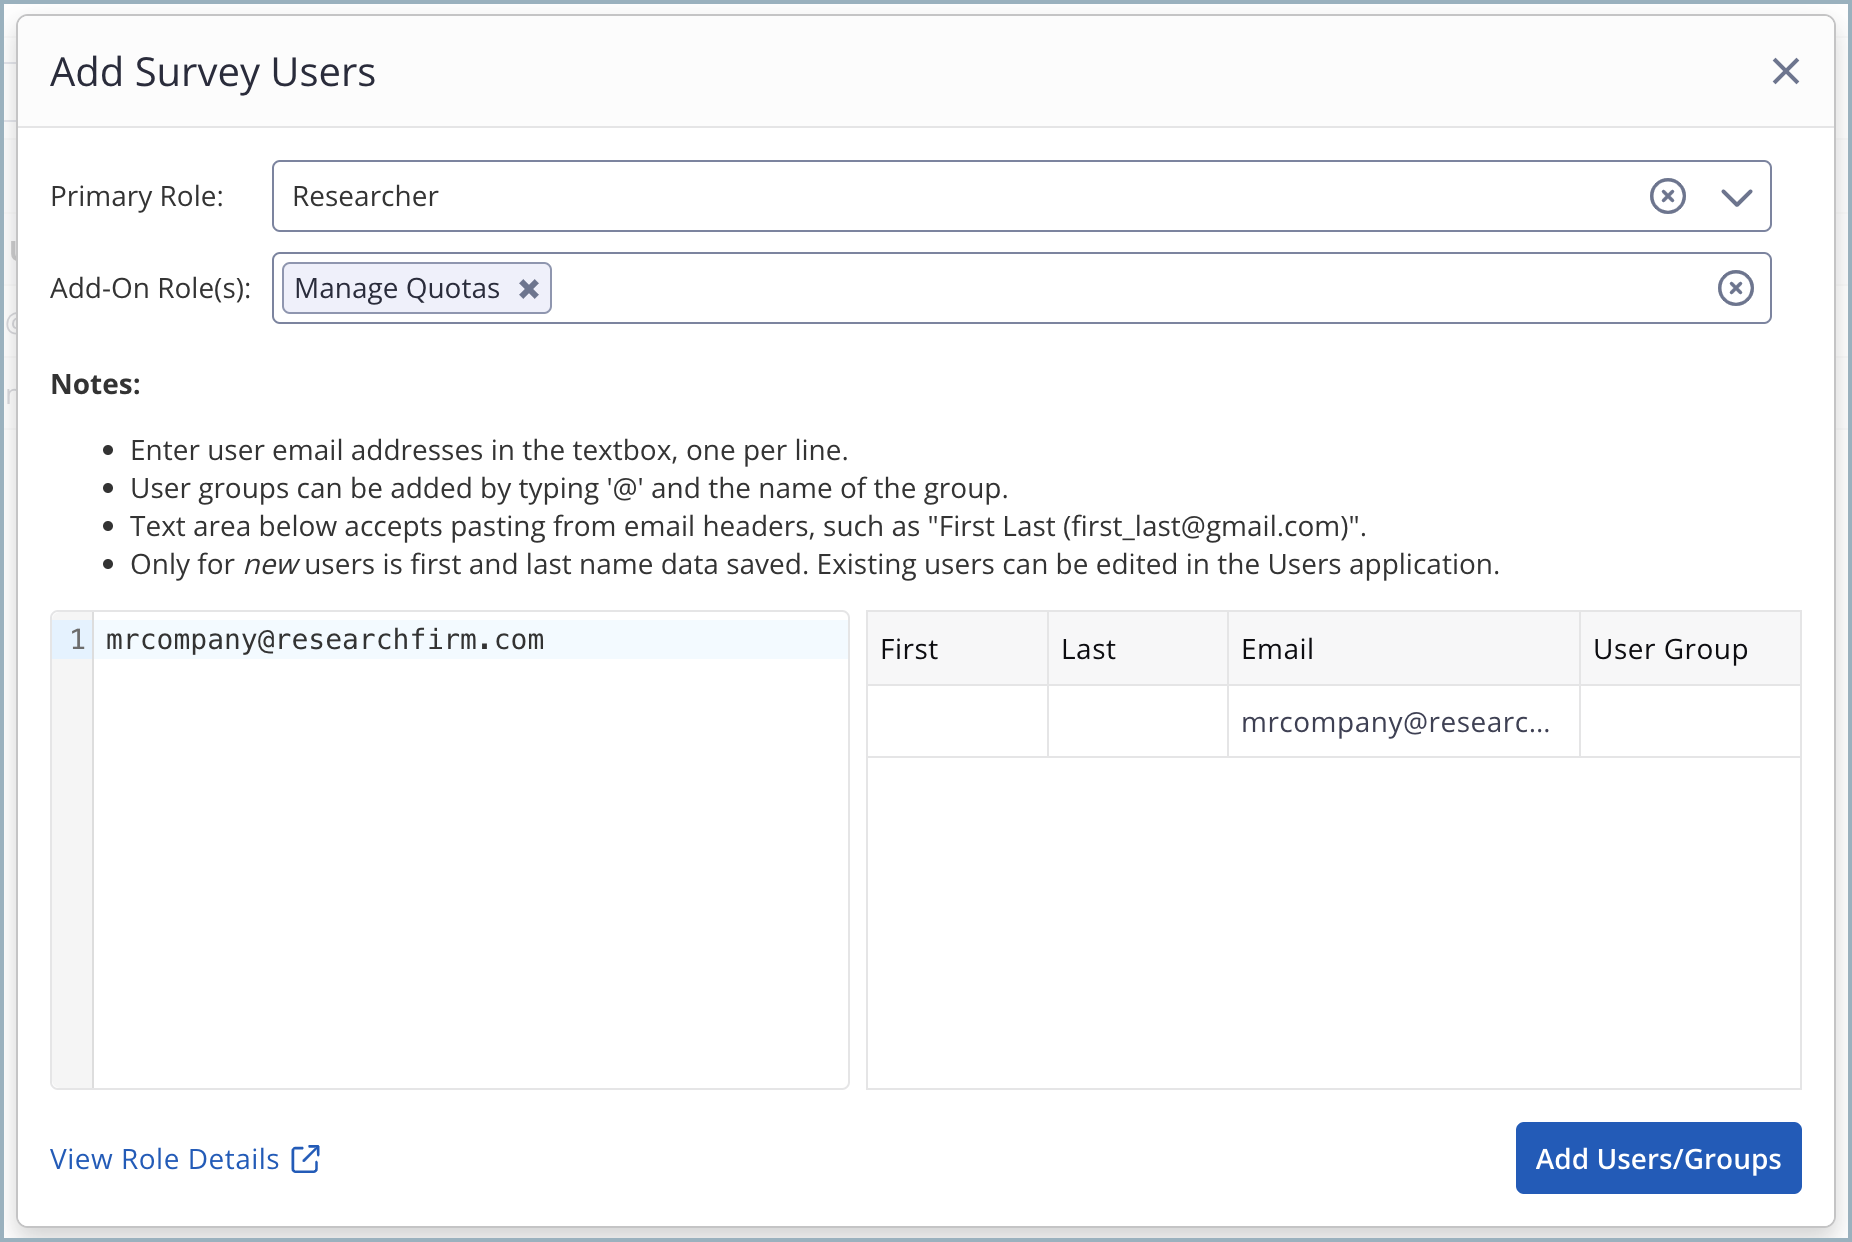This screenshot has height=1242, width=1852.
Task: Remove the Manage Quotas add-on role
Action: click(x=530, y=288)
